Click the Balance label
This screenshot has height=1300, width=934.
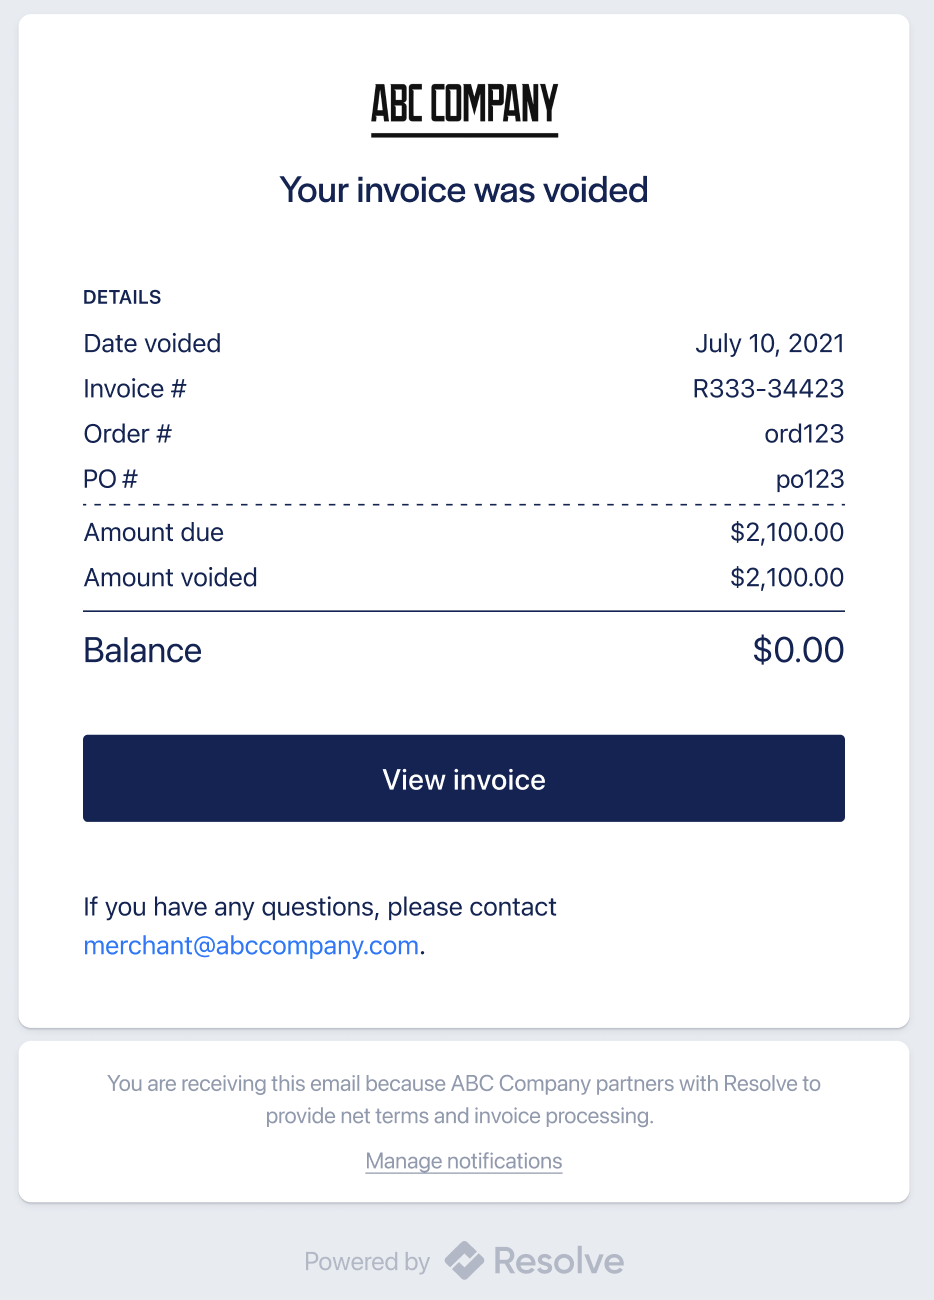[143, 650]
